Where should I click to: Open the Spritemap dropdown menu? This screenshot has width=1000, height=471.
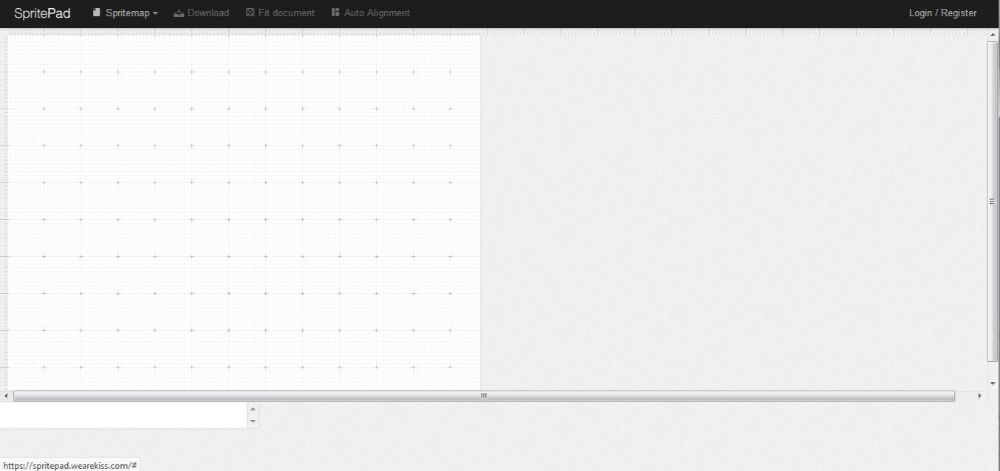tap(125, 13)
